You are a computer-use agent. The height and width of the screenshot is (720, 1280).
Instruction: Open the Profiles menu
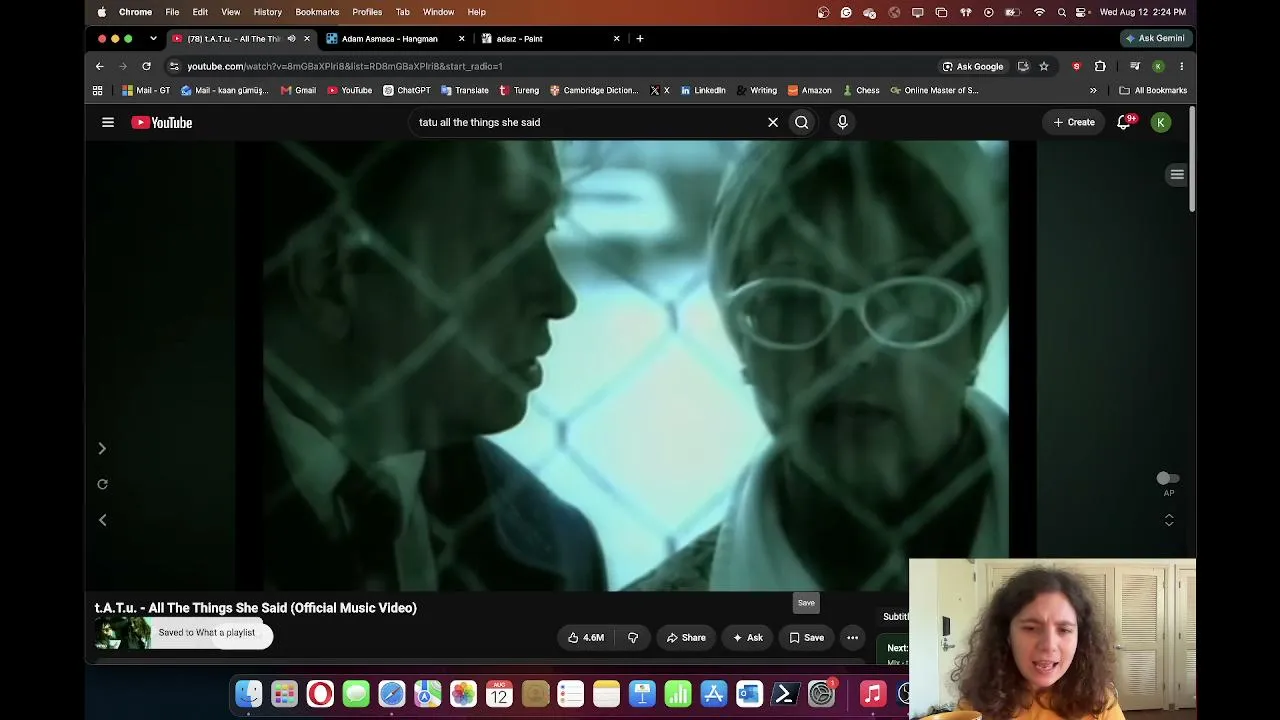367,12
